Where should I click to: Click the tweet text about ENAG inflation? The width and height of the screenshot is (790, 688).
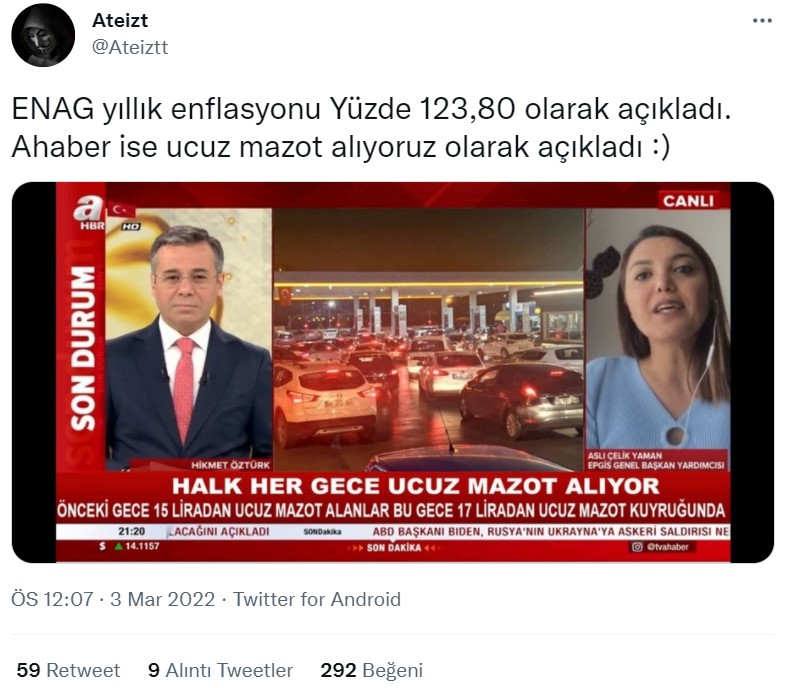[x=371, y=128]
